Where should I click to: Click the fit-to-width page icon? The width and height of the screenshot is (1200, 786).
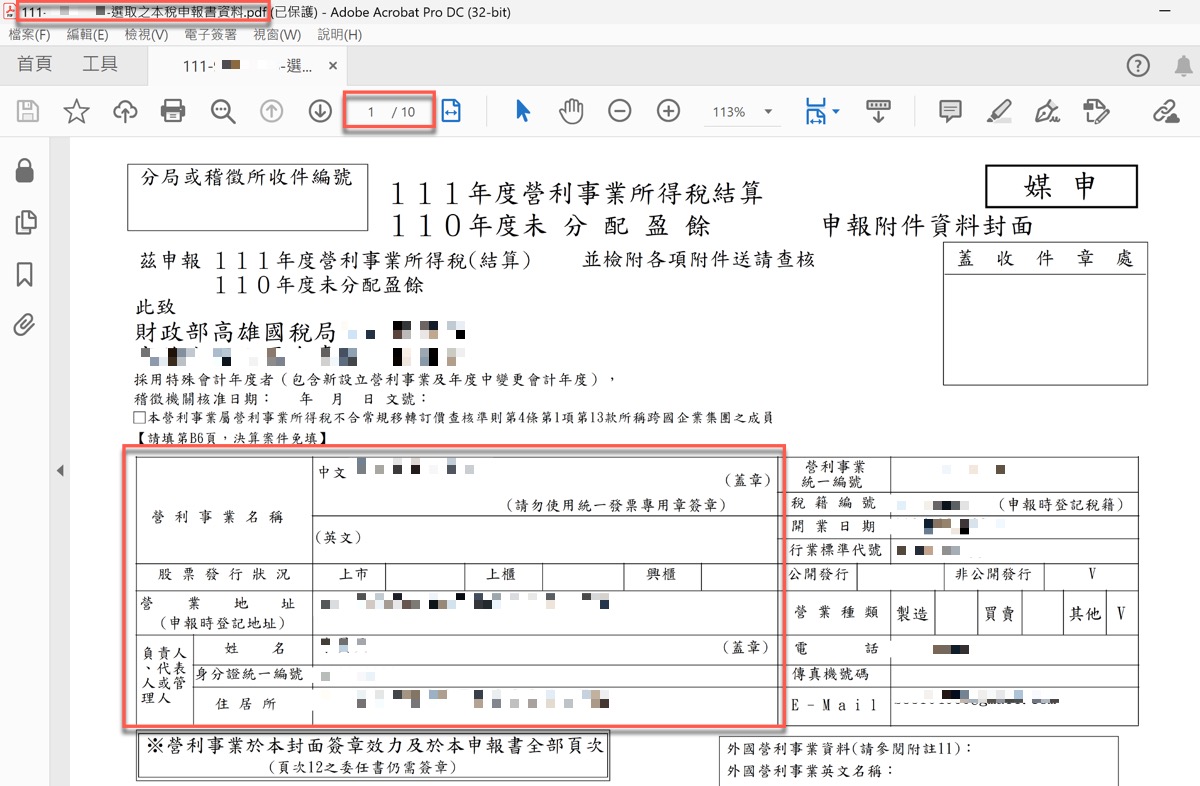(x=451, y=112)
